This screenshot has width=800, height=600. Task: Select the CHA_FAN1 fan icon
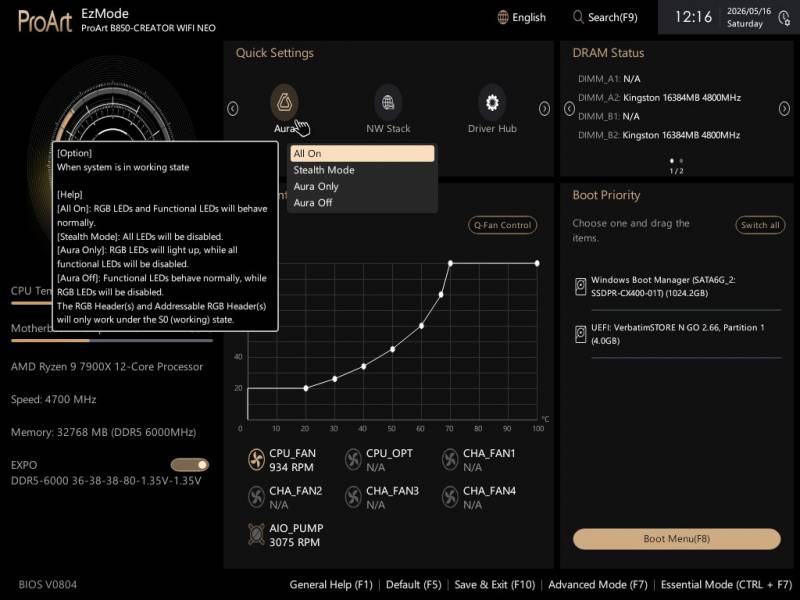(x=450, y=460)
